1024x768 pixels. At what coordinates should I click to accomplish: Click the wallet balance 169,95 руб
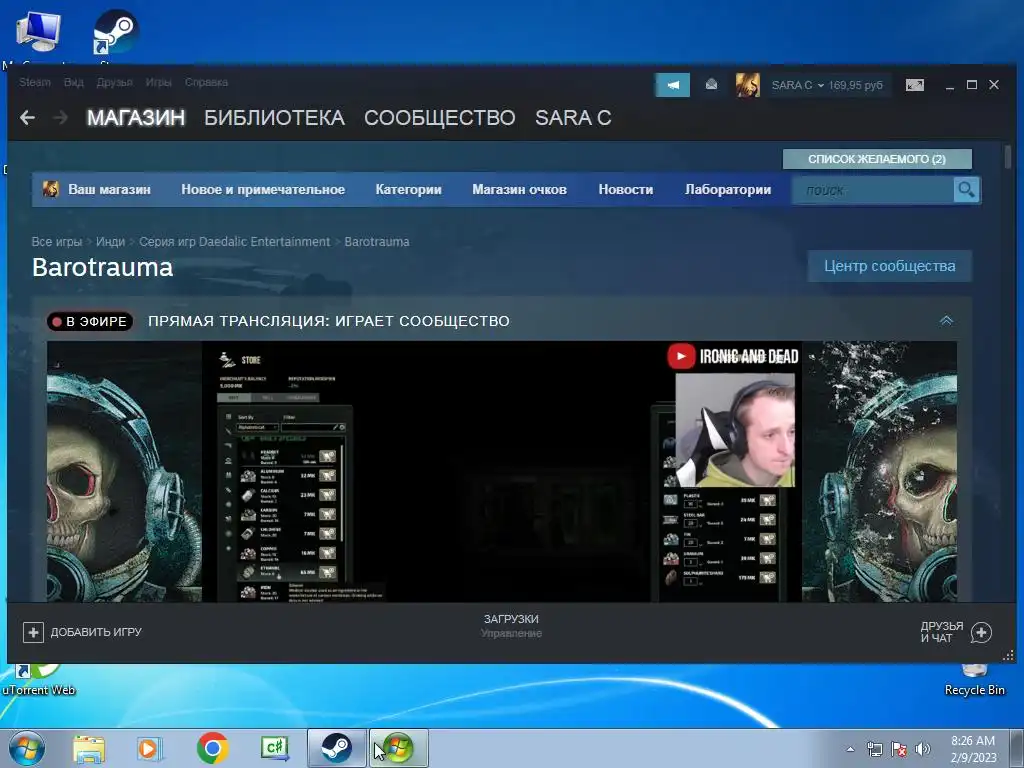[x=856, y=85]
